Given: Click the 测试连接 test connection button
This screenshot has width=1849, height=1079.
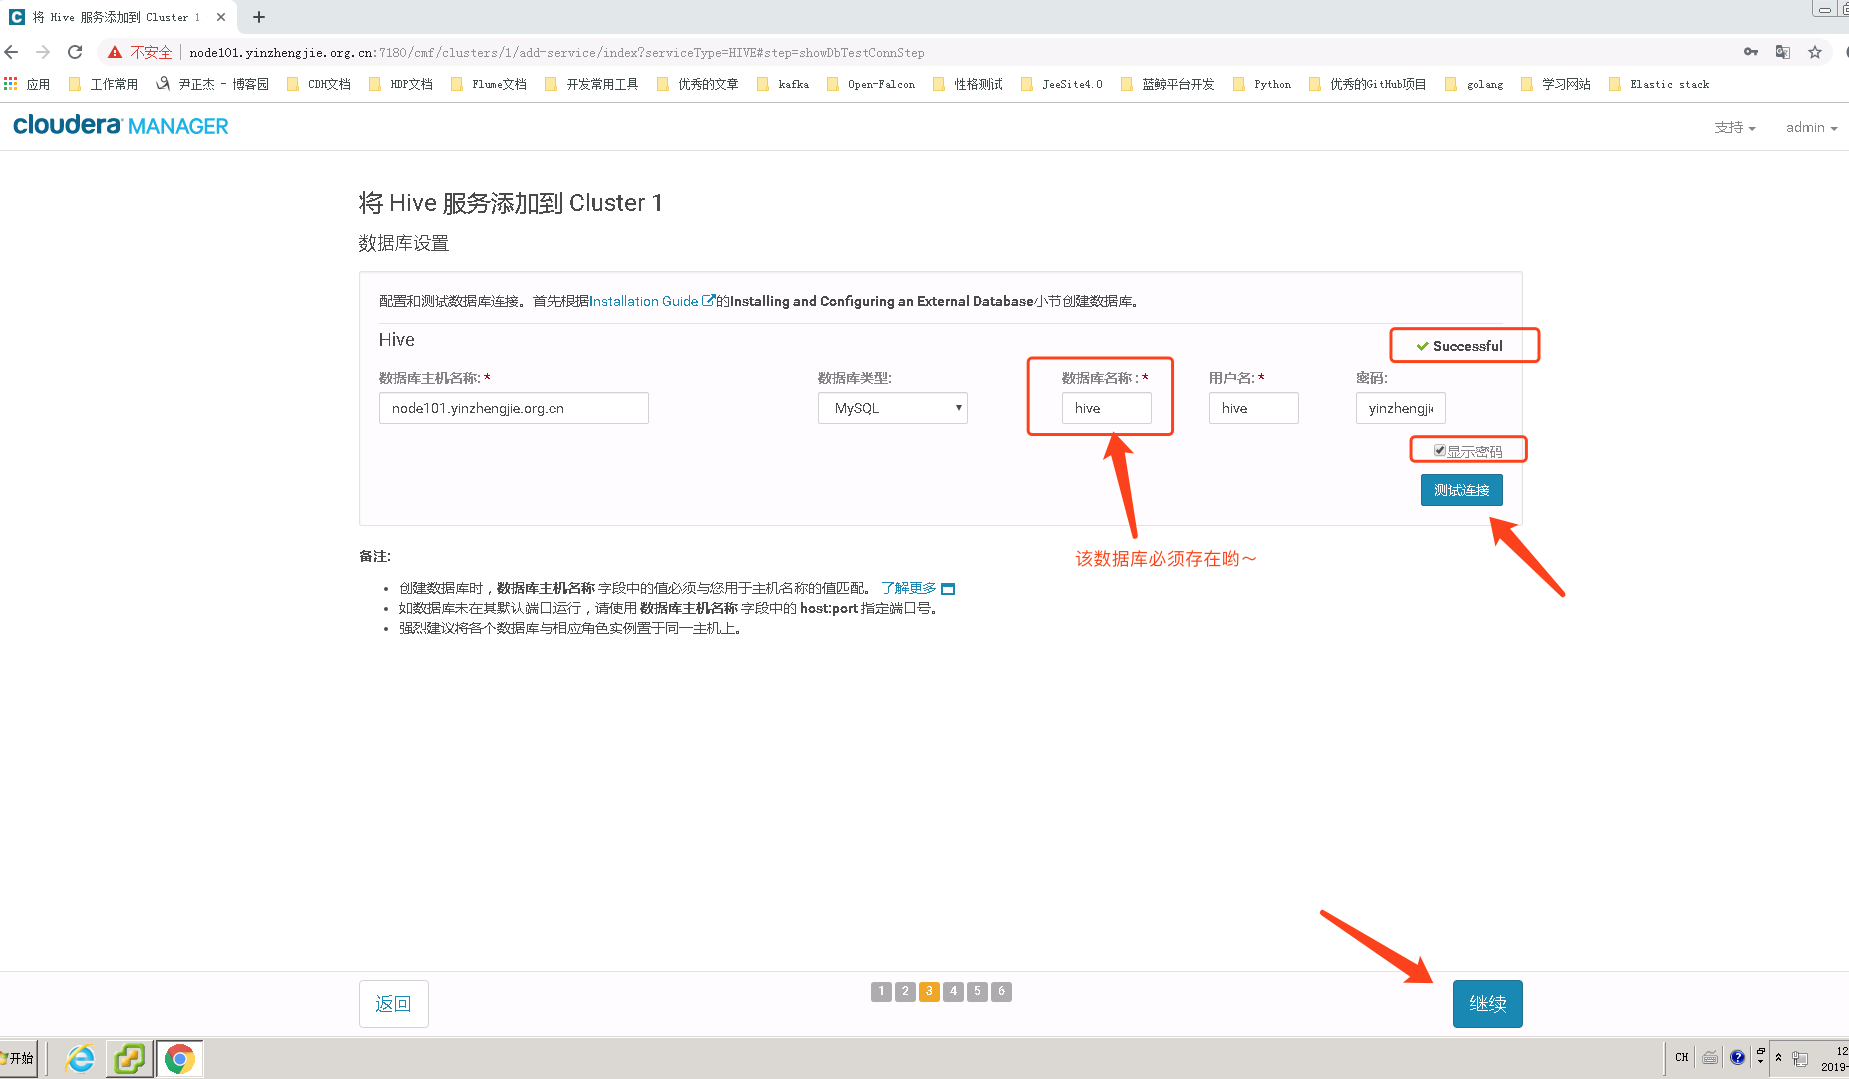Looking at the screenshot, I should point(1461,490).
